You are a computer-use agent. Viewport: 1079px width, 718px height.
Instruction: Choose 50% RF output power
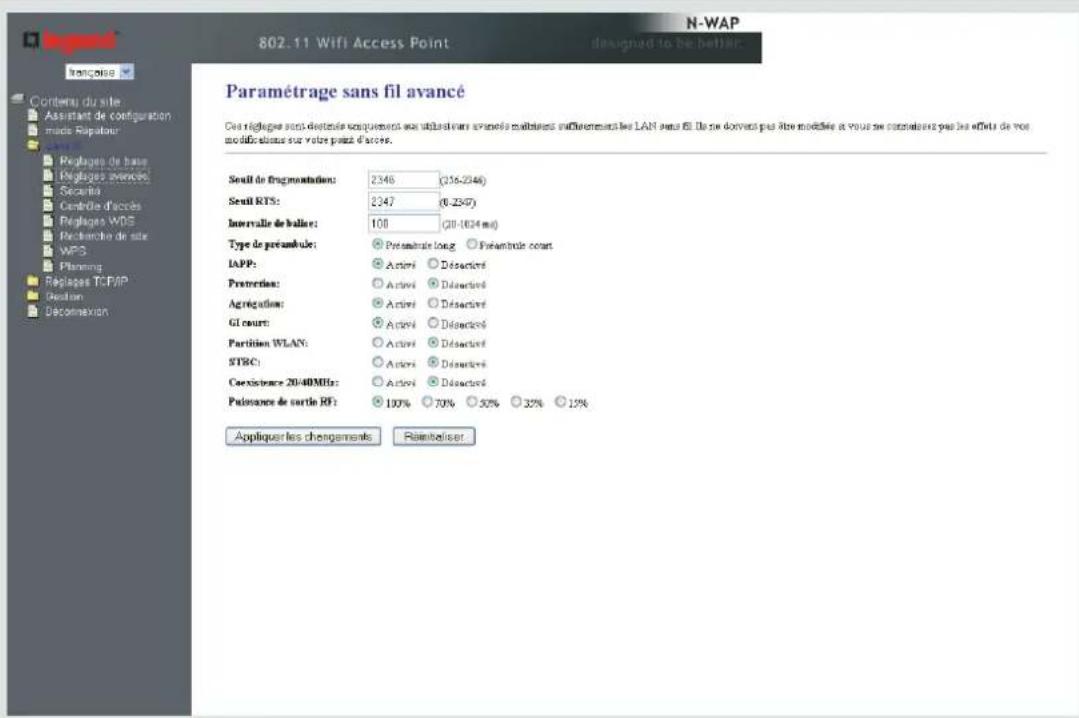(x=471, y=401)
